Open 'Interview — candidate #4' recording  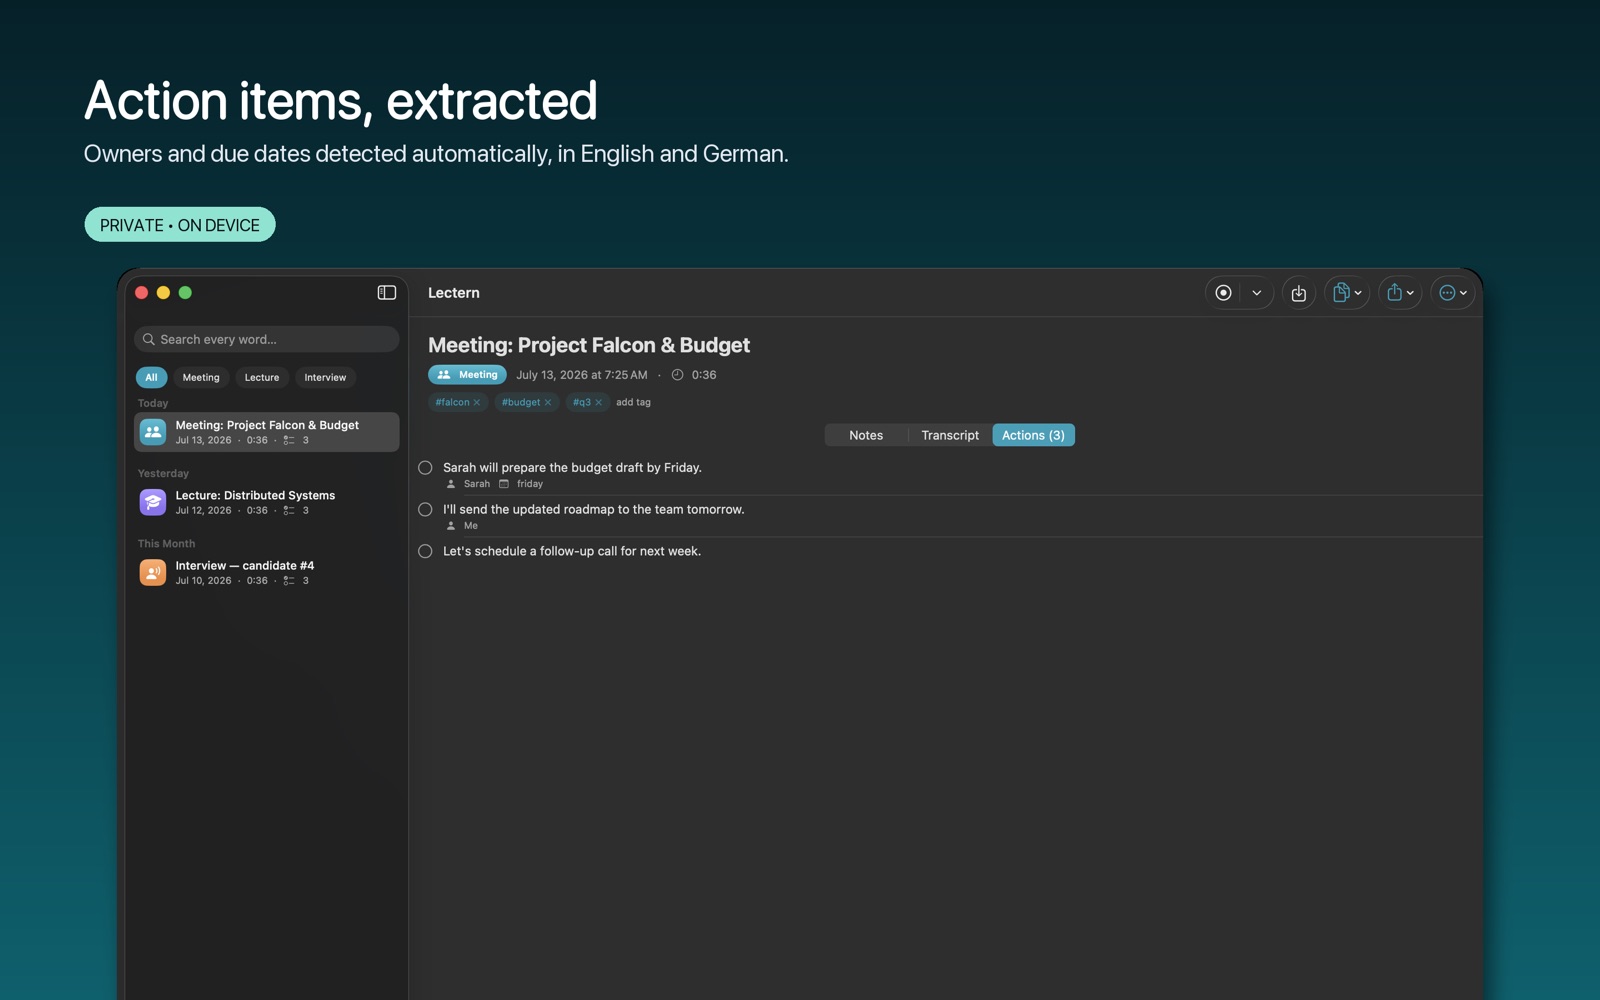coord(266,572)
